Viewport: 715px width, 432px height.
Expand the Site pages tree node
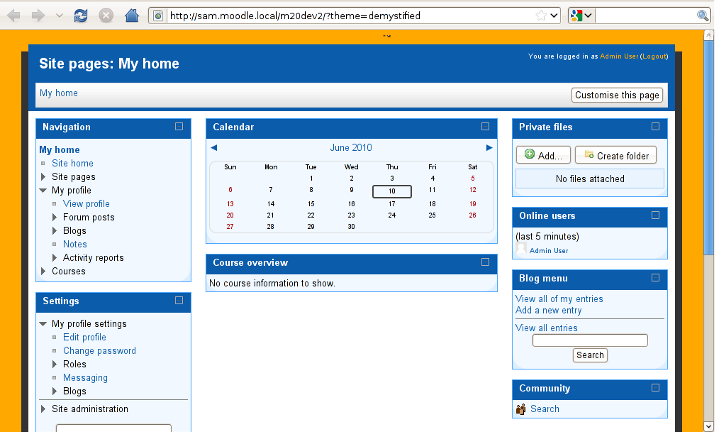click(43, 177)
